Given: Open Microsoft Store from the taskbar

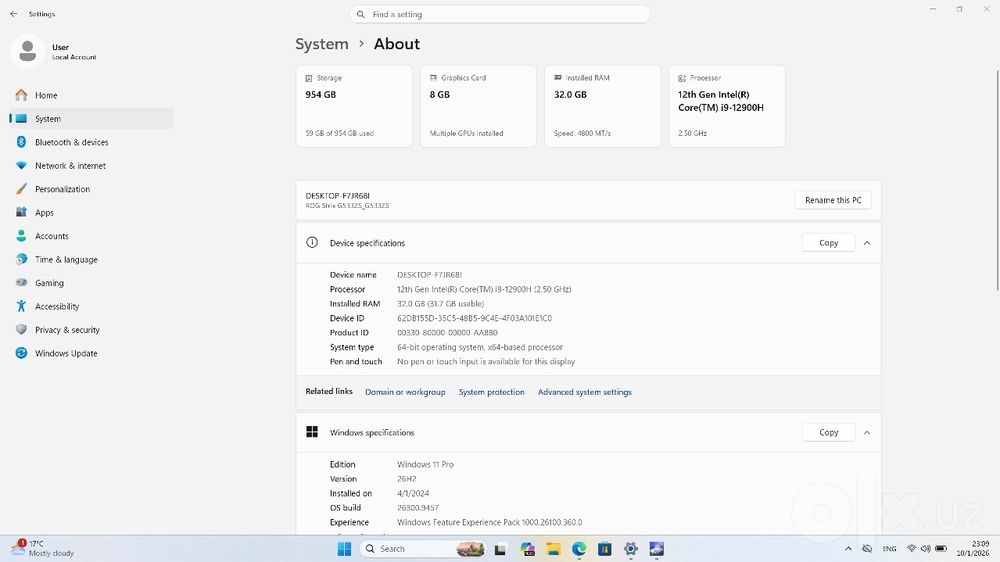Looking at the screenshot, I should pyautogui.click(x=605, y=549).
